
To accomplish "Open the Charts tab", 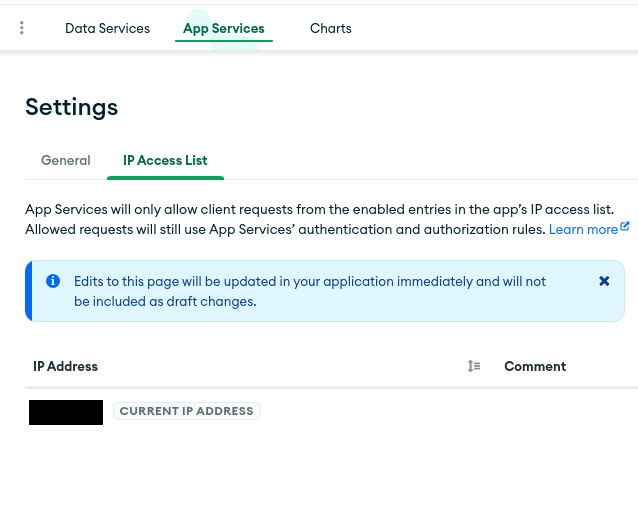I will pyautogui.click(x=330, y=28).
